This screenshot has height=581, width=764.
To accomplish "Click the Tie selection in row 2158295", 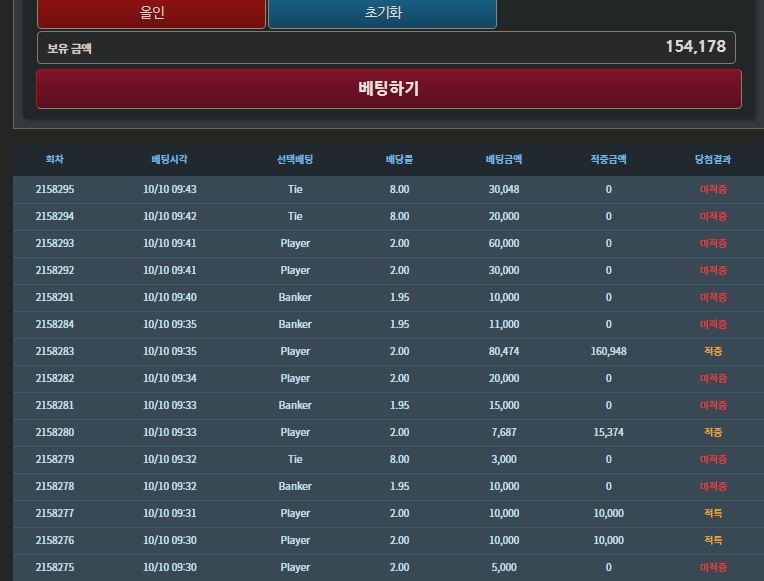I will (x=295, y=189).
